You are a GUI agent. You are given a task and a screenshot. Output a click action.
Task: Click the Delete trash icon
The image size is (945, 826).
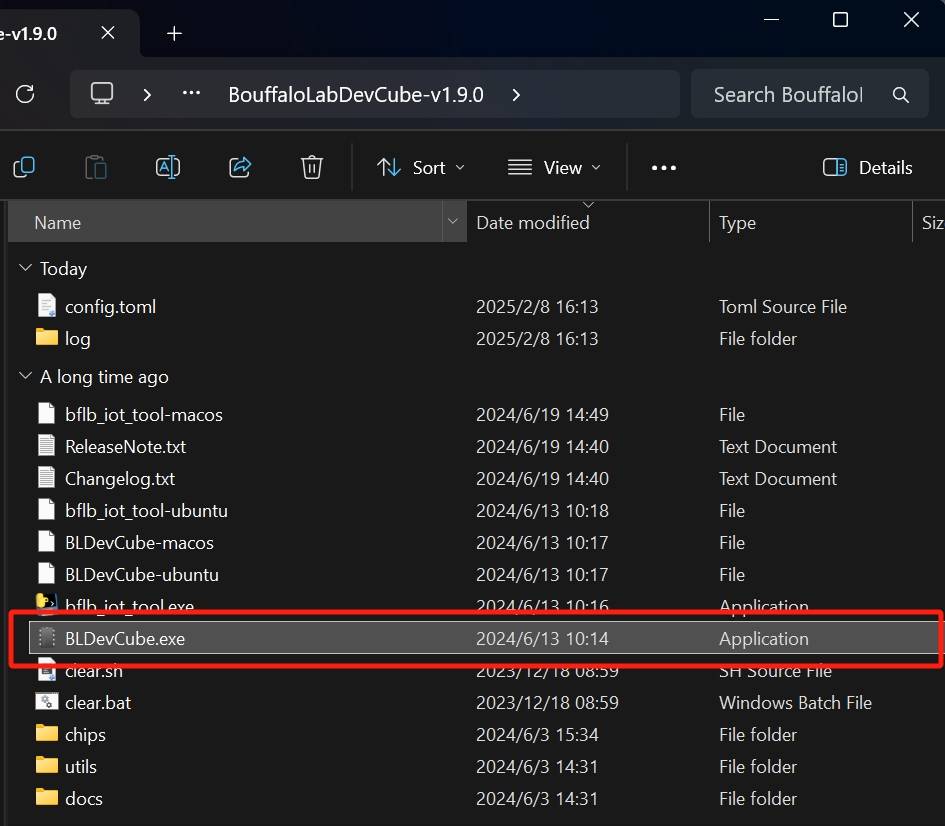coord(312,167)
